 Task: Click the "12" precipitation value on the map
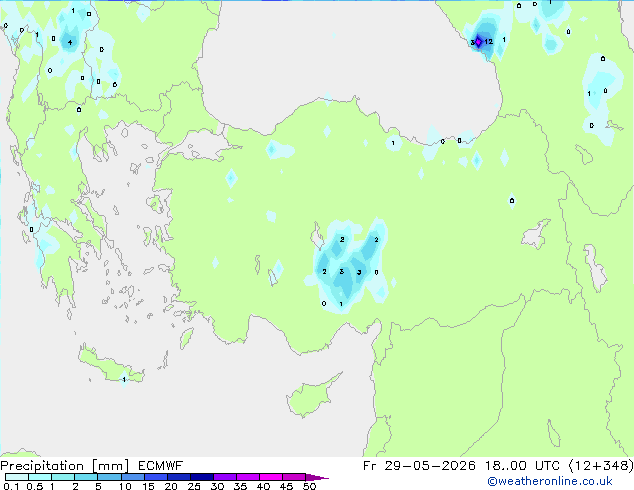(x=488, y=42)
